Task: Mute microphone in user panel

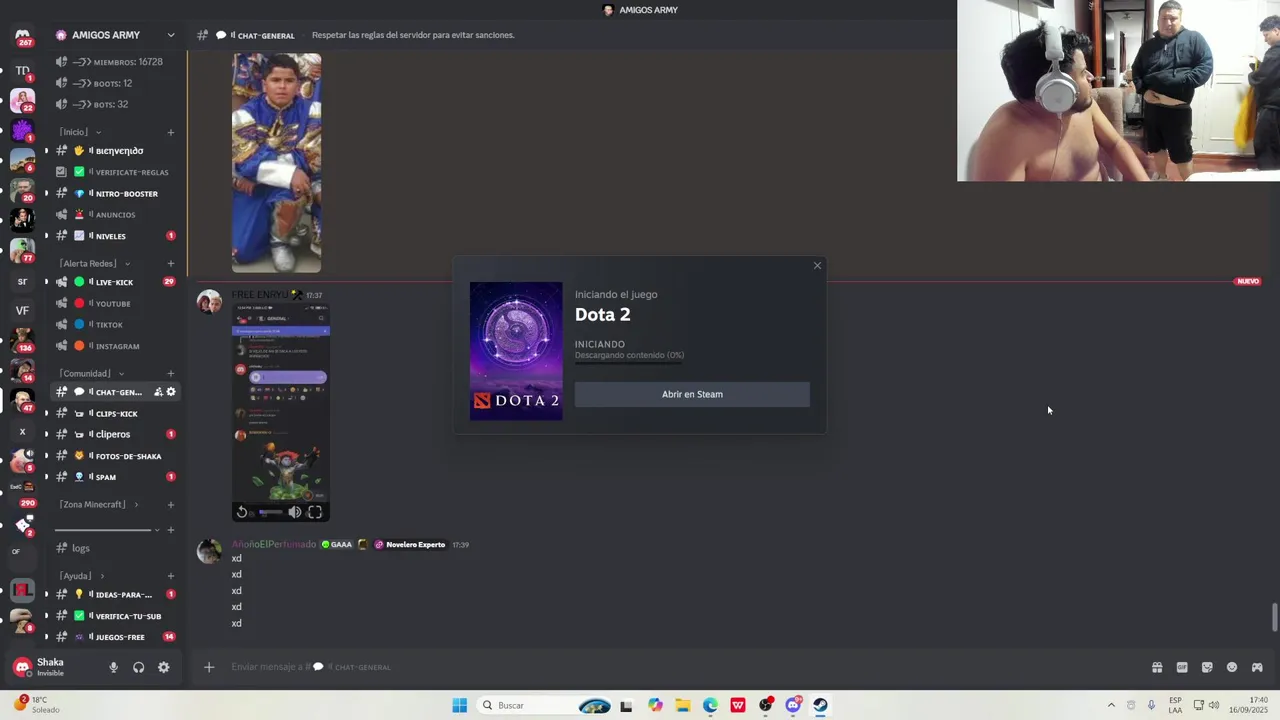Action: click(113, 667)
